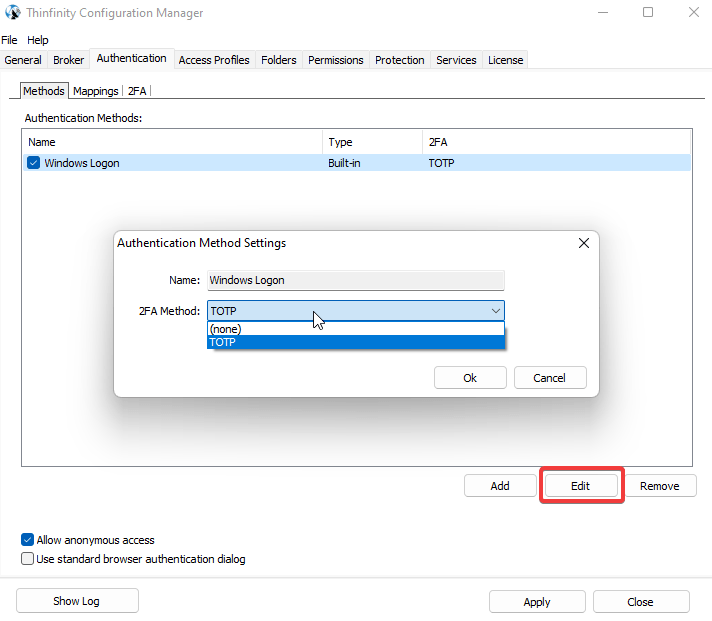This screenshot has width=712, height=621.
Task: Click the bottom Close button
Action: (x=641, y=602)
